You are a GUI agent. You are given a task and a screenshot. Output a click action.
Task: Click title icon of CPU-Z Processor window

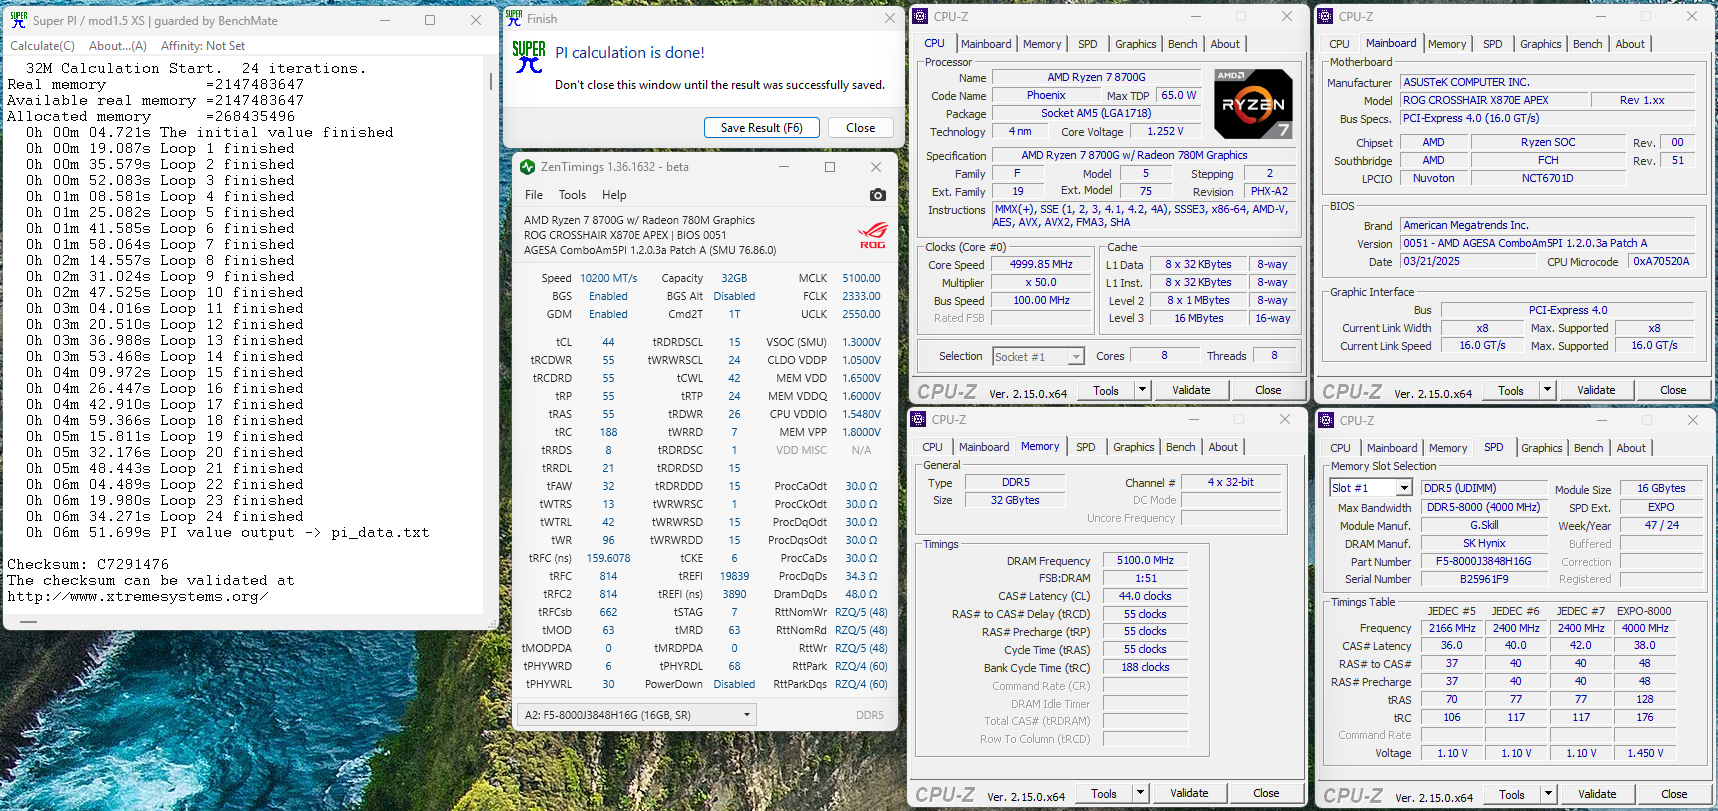click(x=921, y=16)
